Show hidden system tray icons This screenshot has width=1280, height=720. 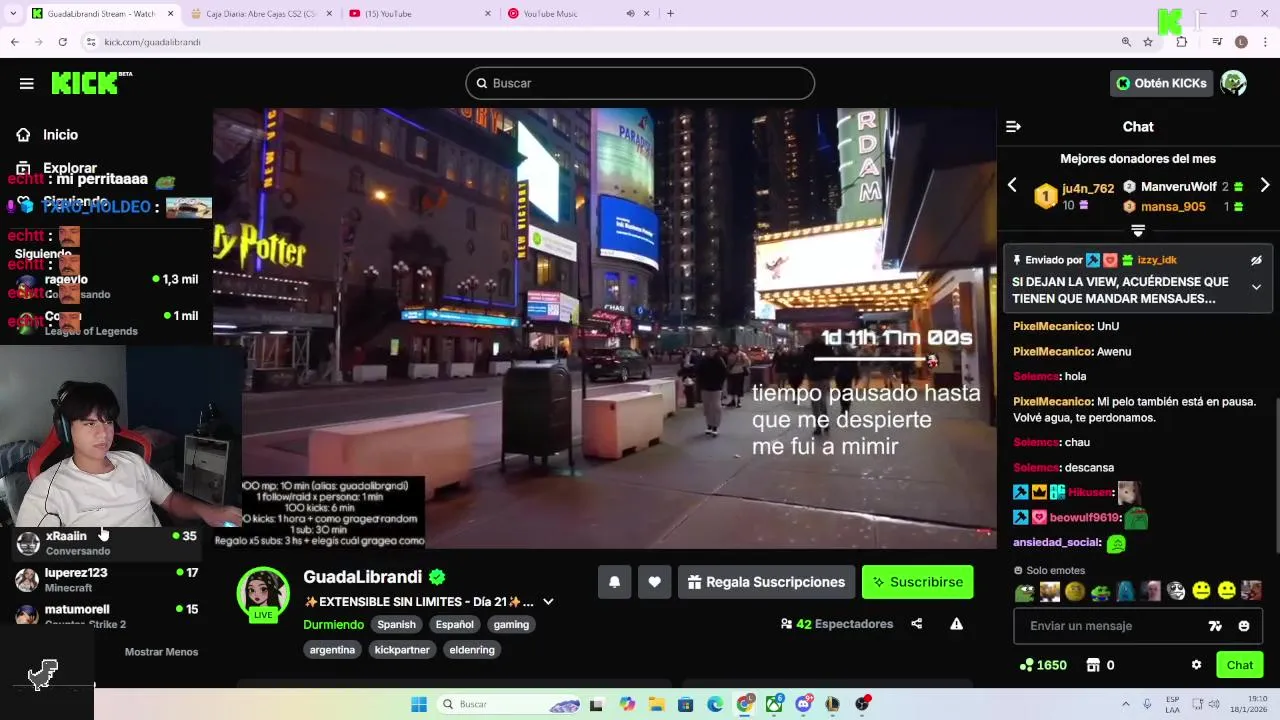pos(1126,704)
